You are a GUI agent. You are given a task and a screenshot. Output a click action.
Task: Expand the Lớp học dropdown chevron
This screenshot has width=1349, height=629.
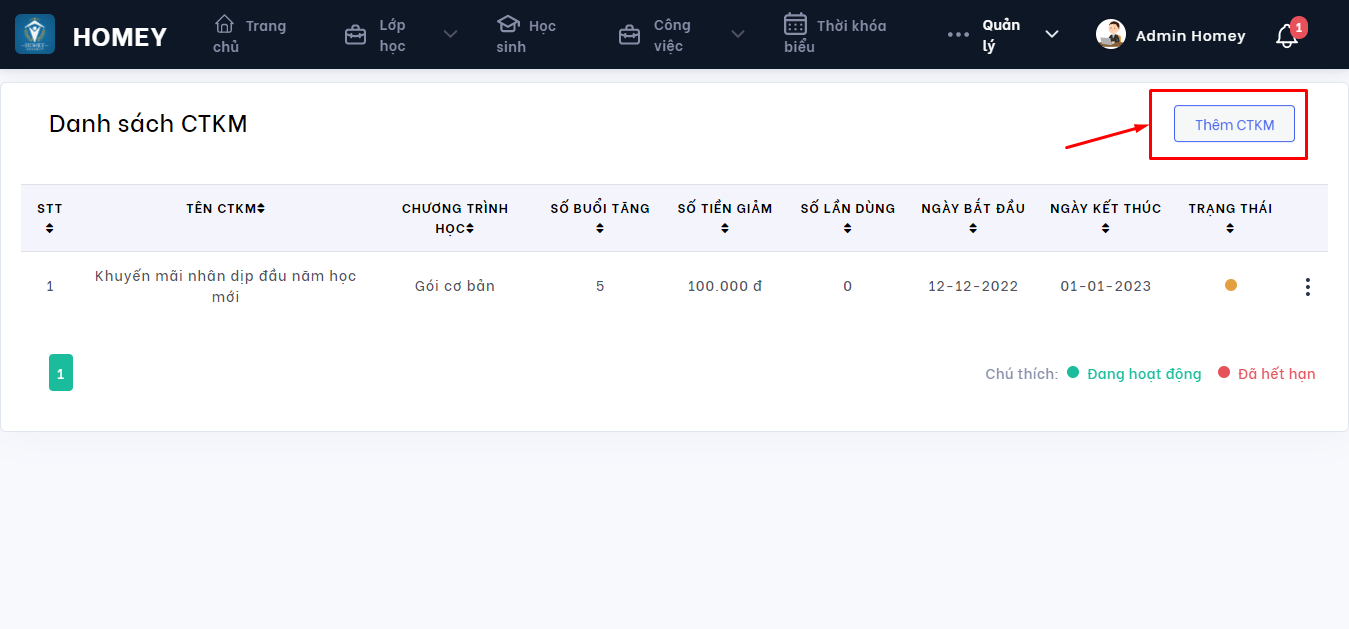coord(450,35)
